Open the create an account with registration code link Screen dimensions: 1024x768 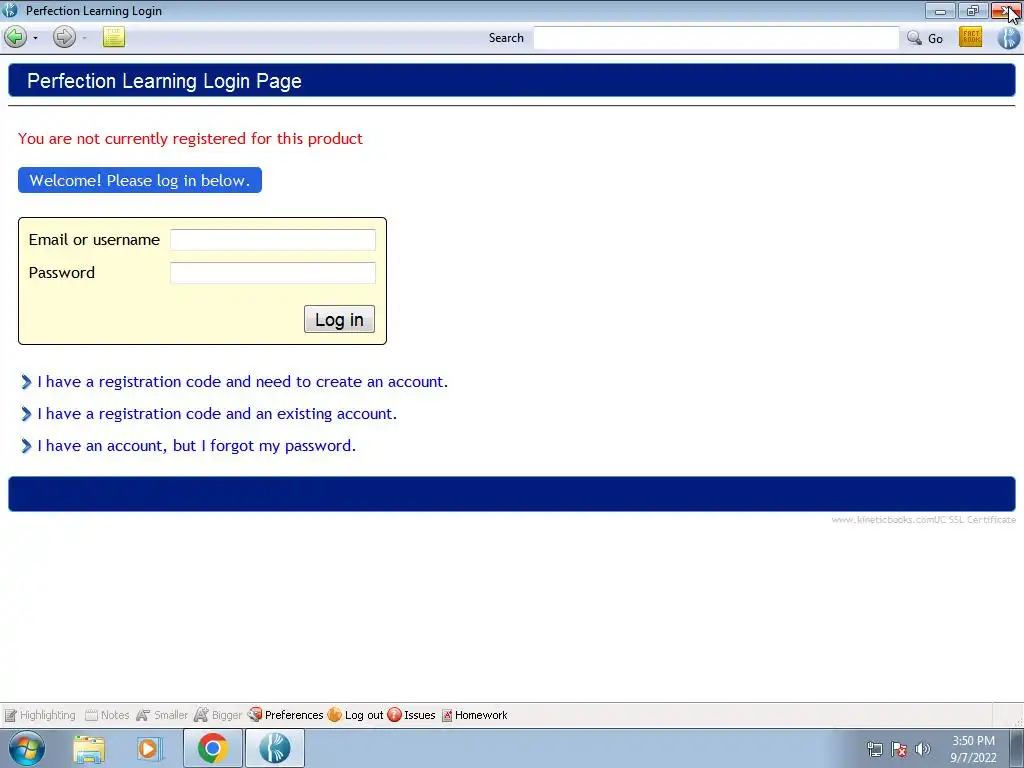[242, 381]
